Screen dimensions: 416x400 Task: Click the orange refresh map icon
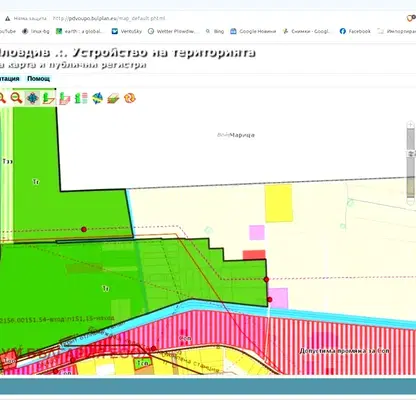point(130,98)
